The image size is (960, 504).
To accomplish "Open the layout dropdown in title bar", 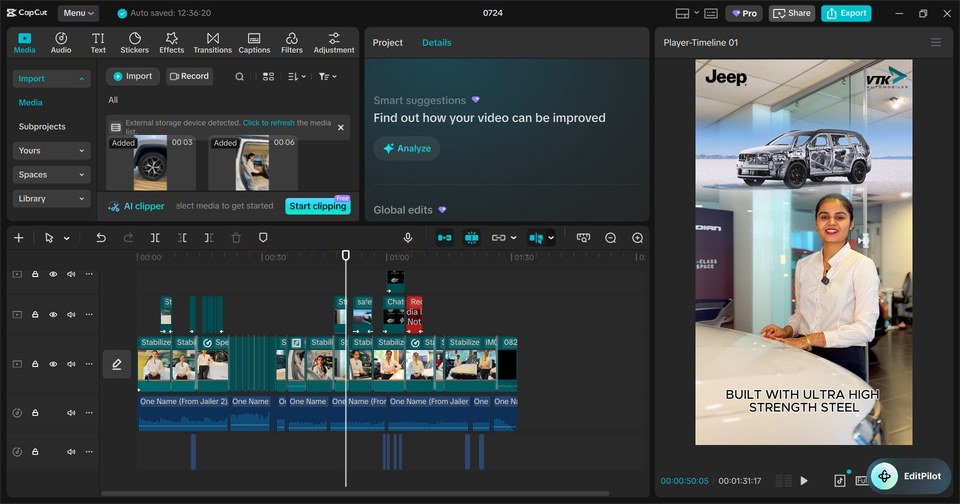I will click(x=696, y=13).
